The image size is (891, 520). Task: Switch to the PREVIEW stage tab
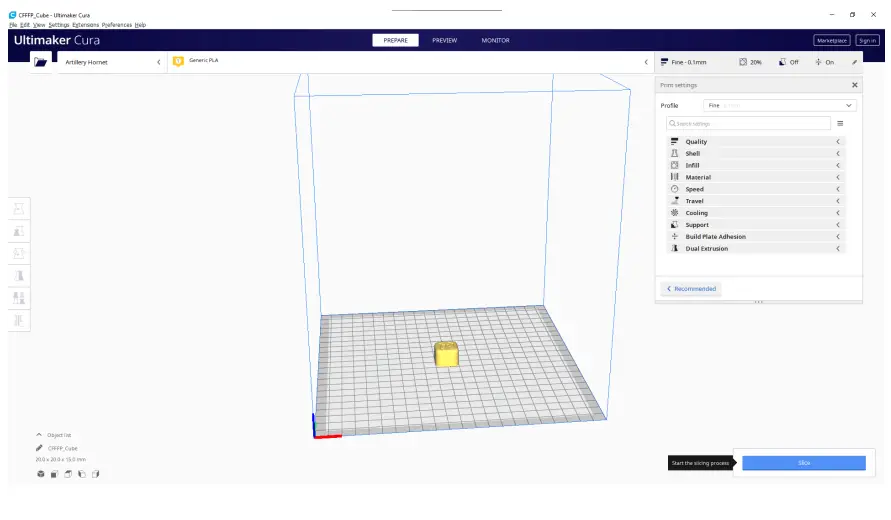(444, 40)
